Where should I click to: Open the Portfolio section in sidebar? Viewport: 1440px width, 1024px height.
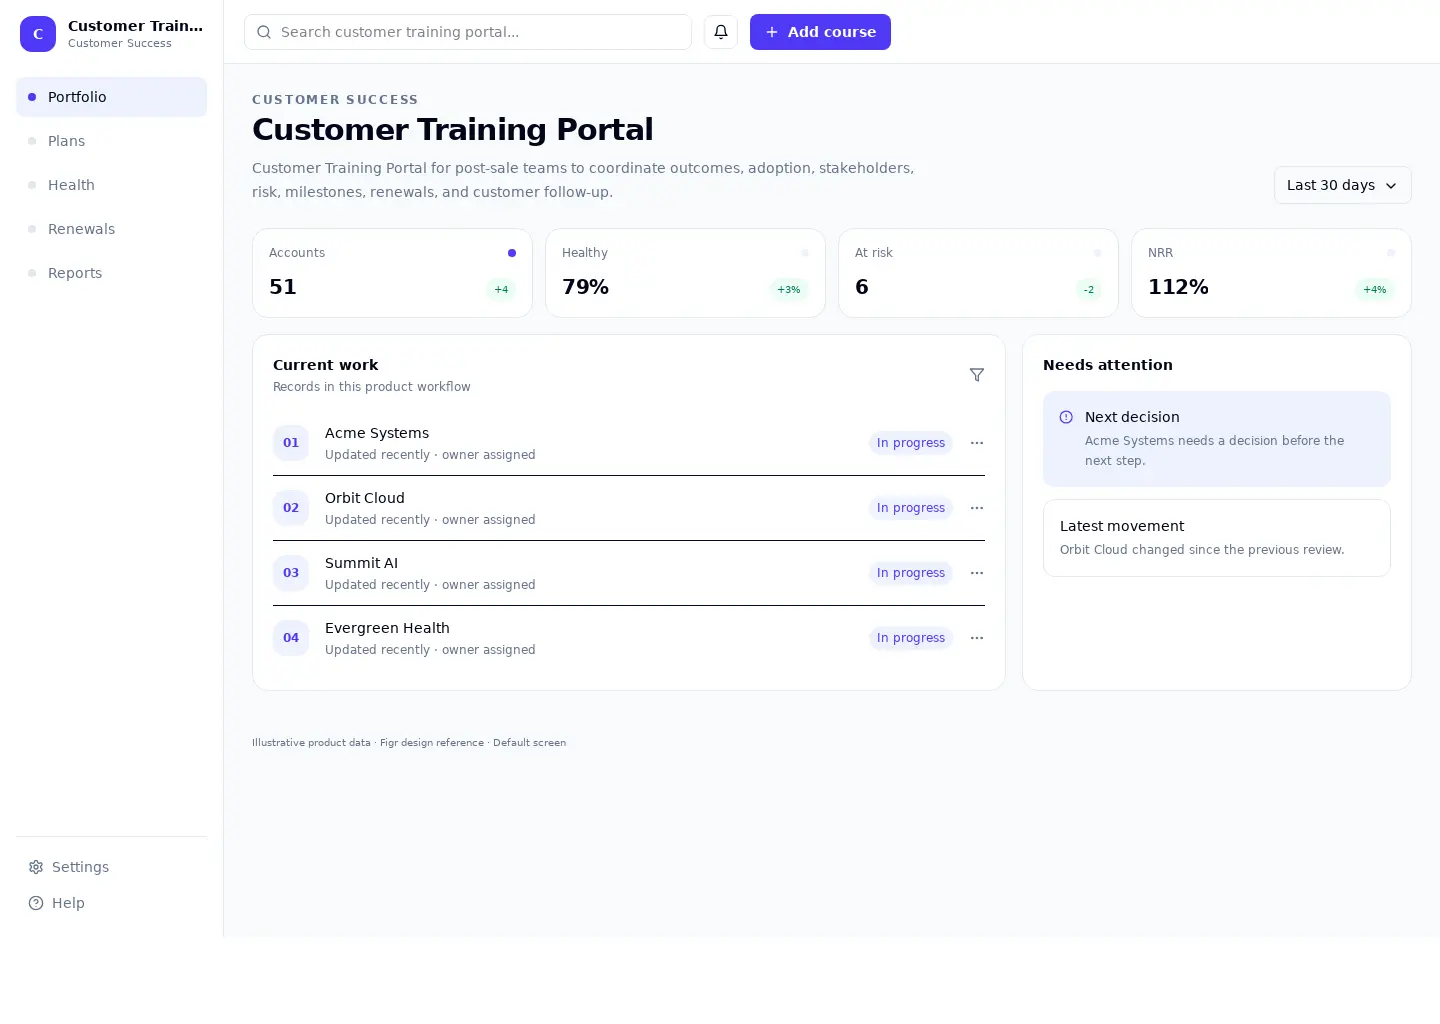112,97
